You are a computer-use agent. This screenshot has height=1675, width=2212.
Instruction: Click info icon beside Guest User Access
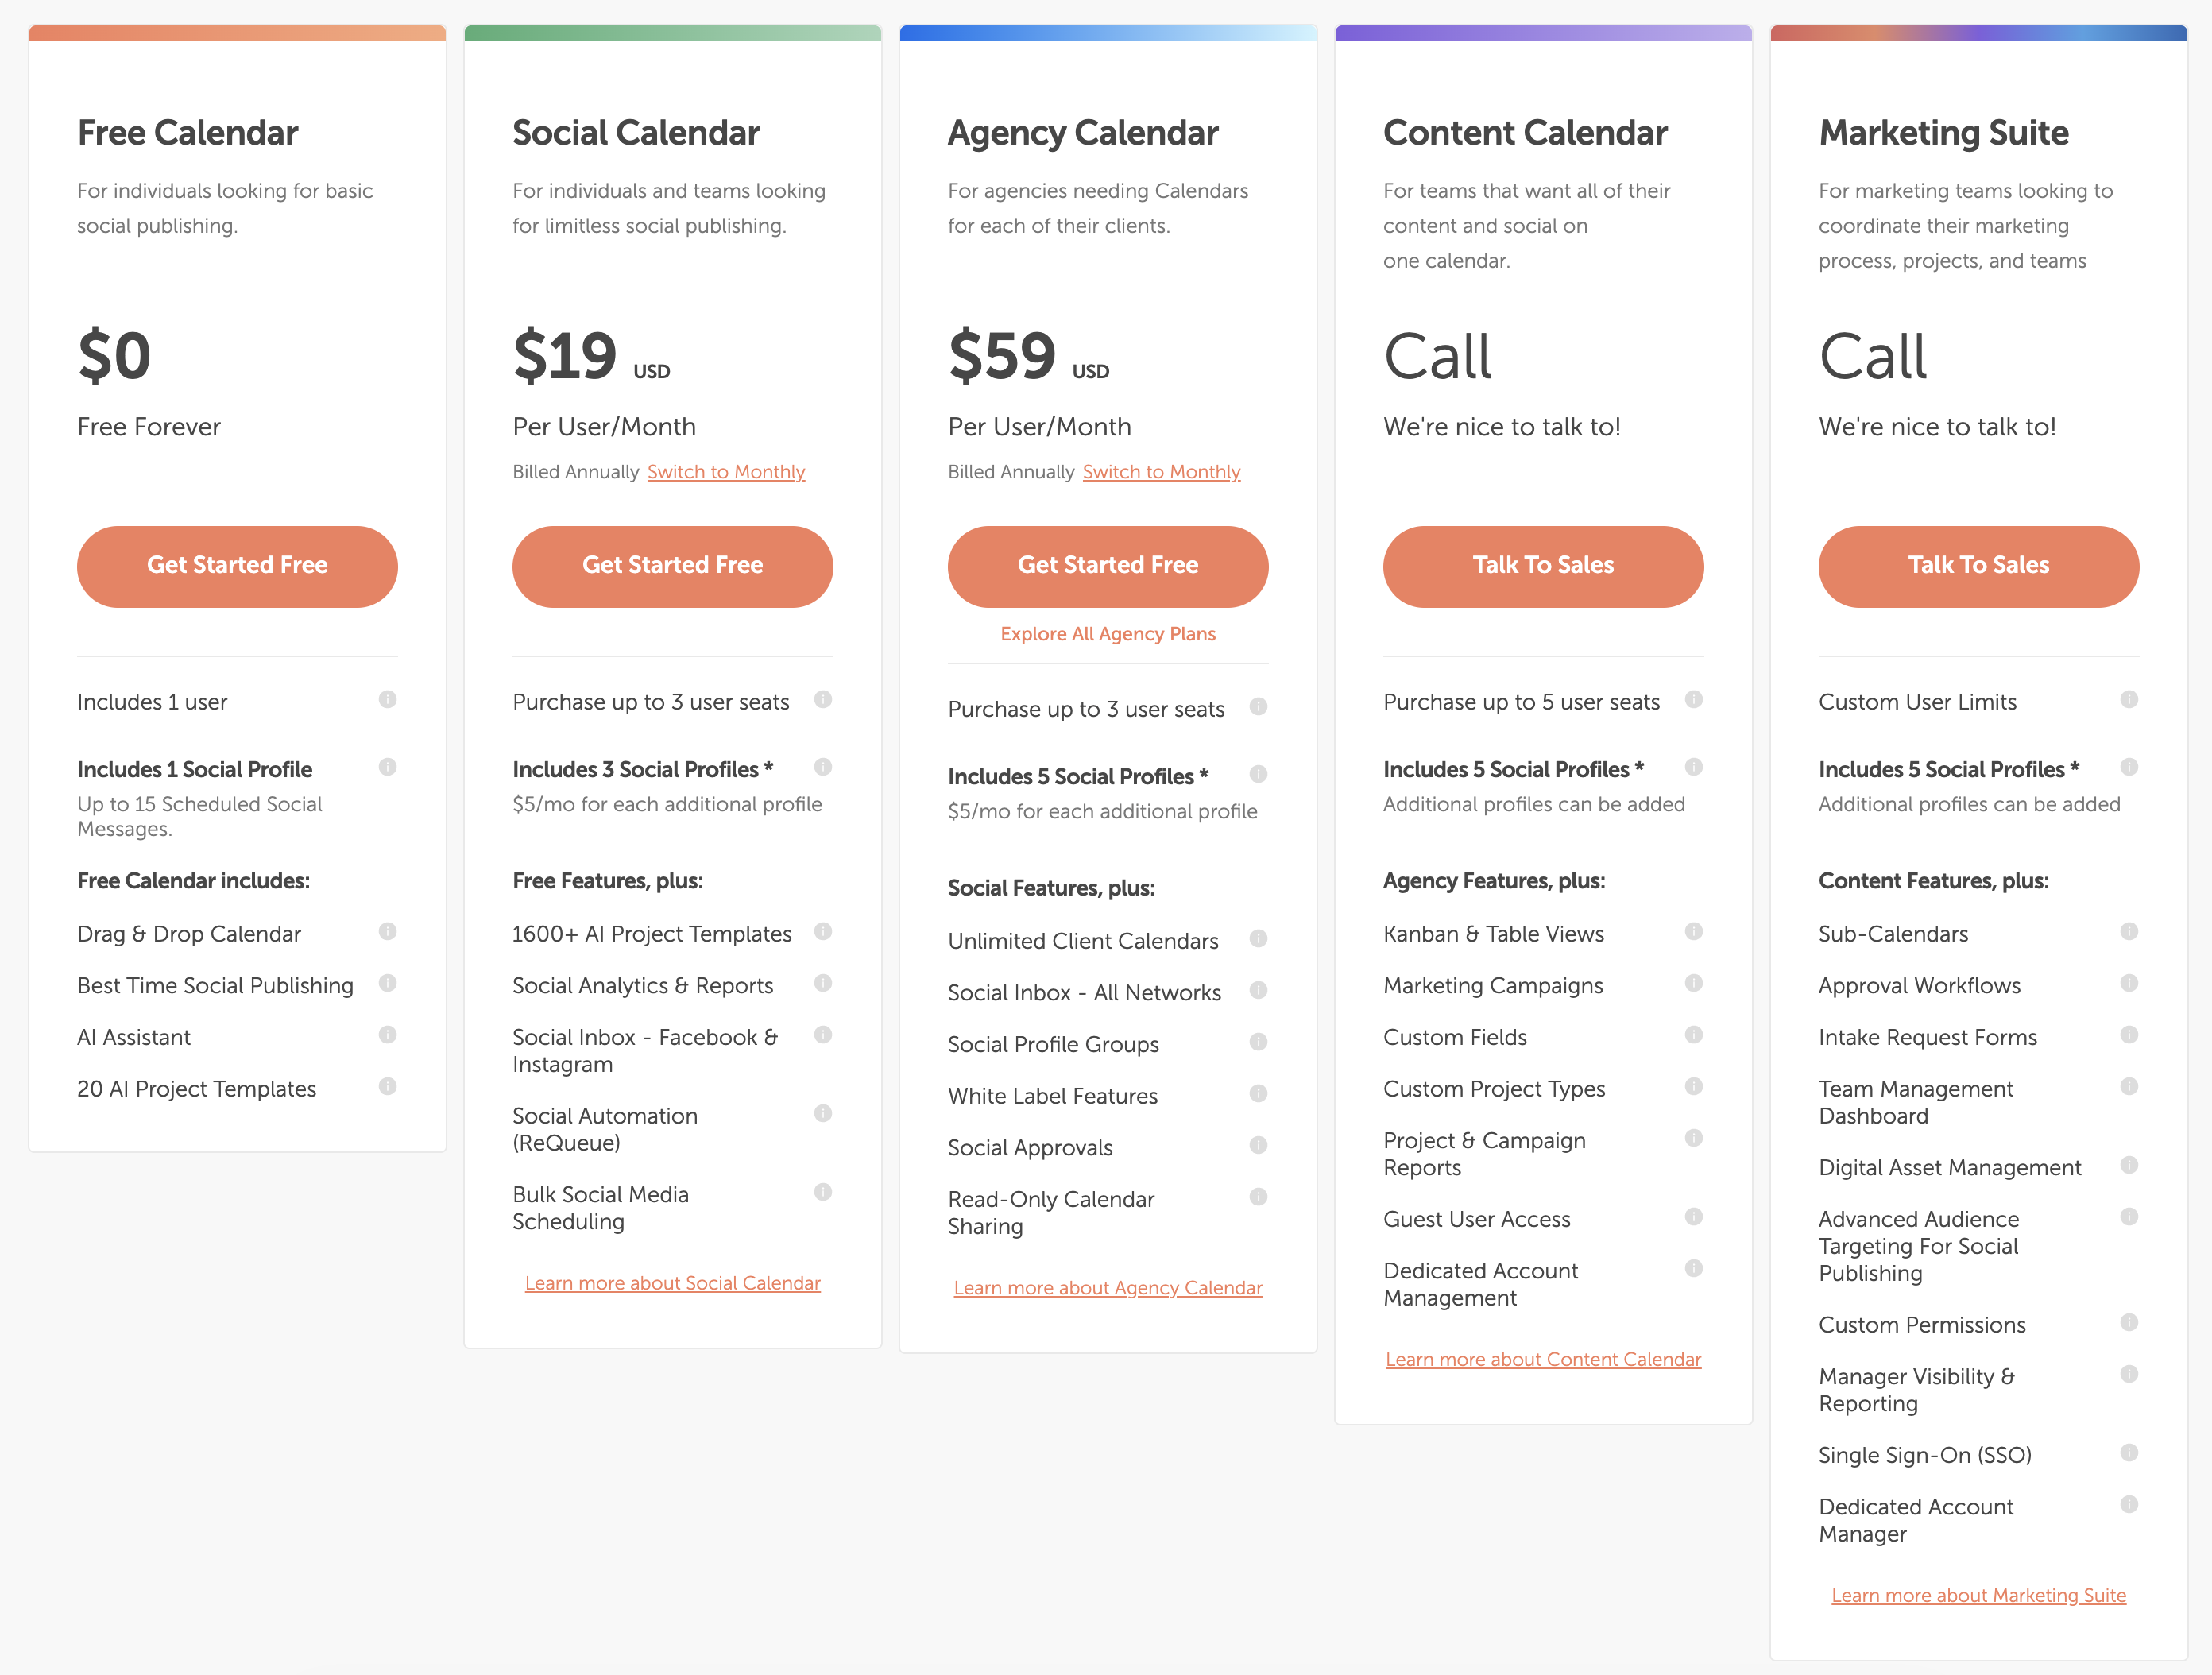tap(1694, 1217)
